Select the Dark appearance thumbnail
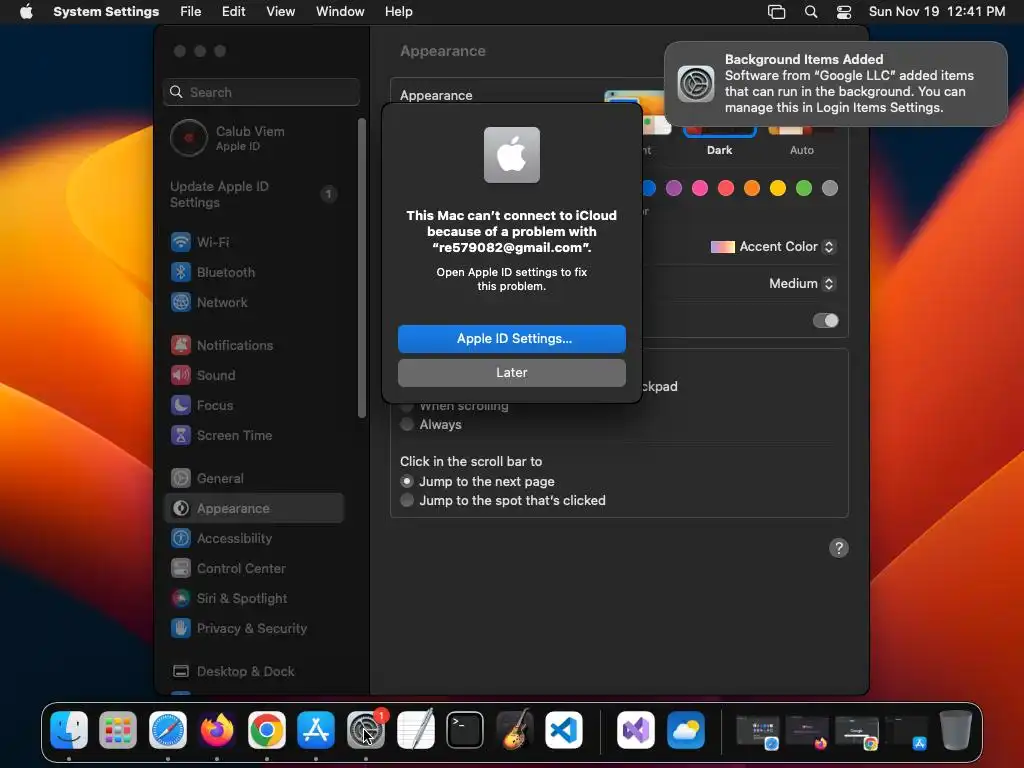Screen dimensions: 1024x768 (x=719, y=131)
